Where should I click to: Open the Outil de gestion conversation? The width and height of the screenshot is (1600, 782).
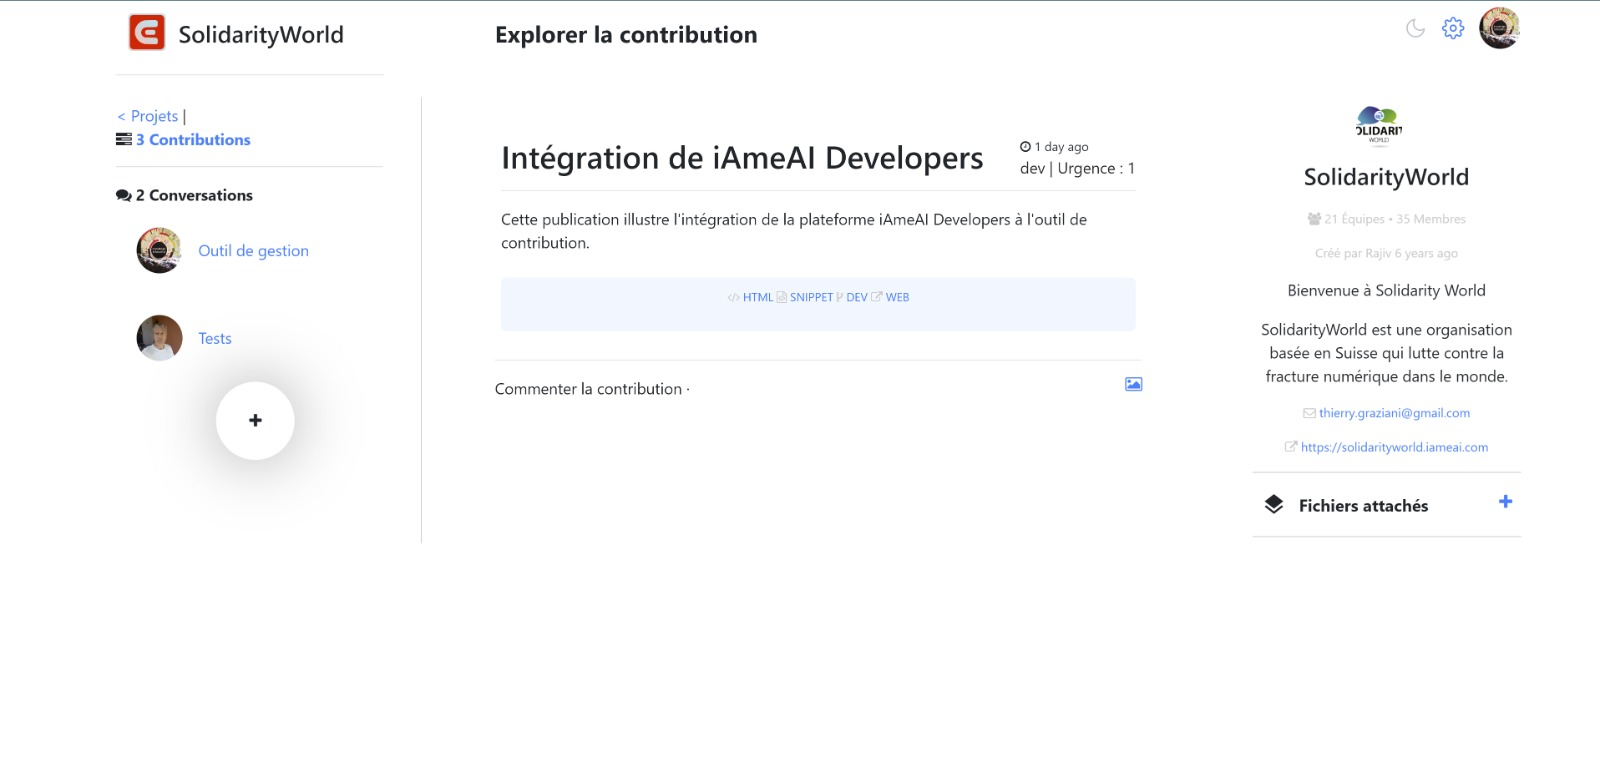tap(253, 251)
